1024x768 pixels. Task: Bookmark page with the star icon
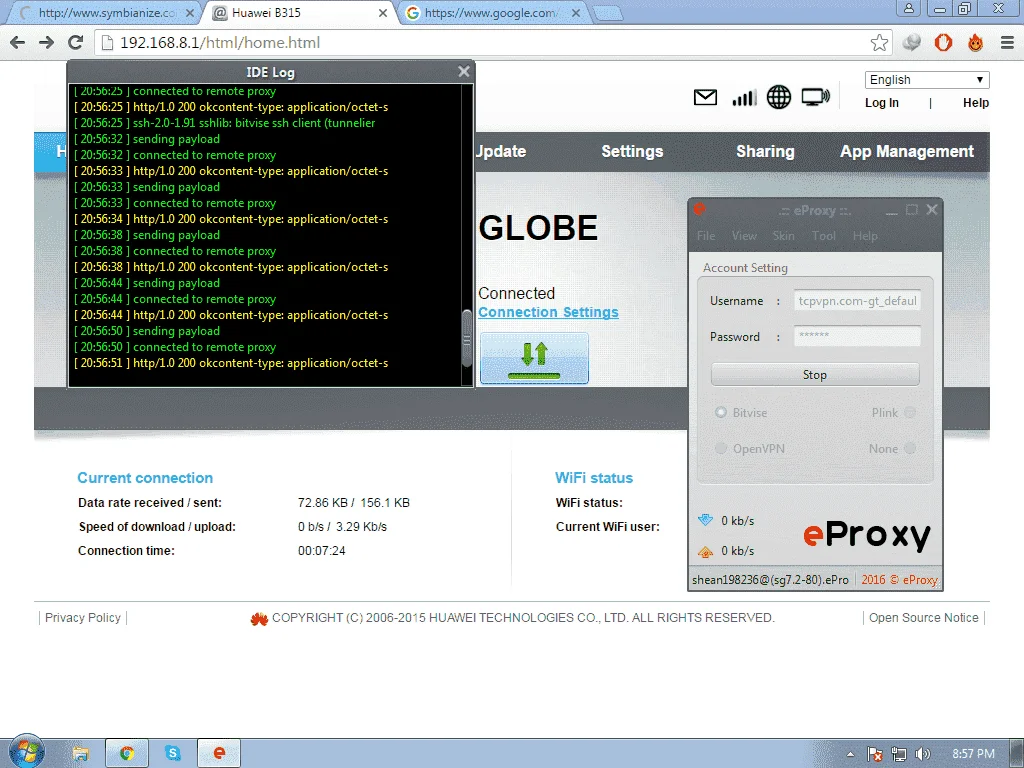click(879, 42)
